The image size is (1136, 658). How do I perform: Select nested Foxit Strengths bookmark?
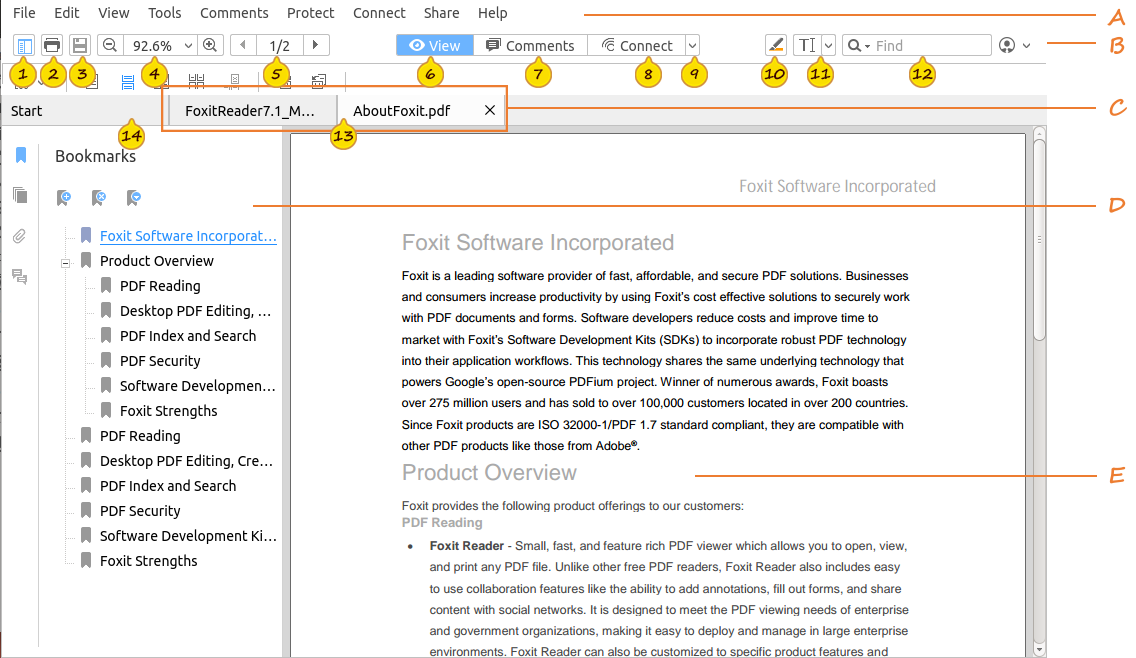click(x=168, y=411)
